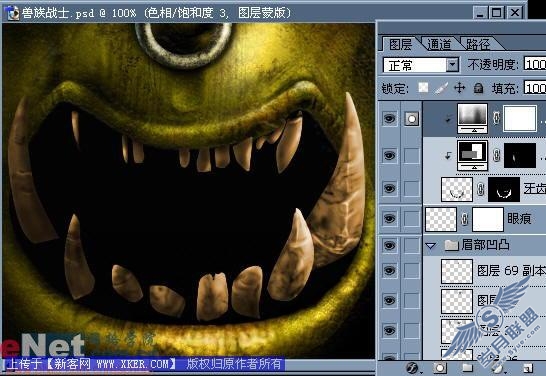546x376 pixels.
Task: Select the 图层 69 副本 layer name
Action: pyautogui.click(x=511, y=271)
